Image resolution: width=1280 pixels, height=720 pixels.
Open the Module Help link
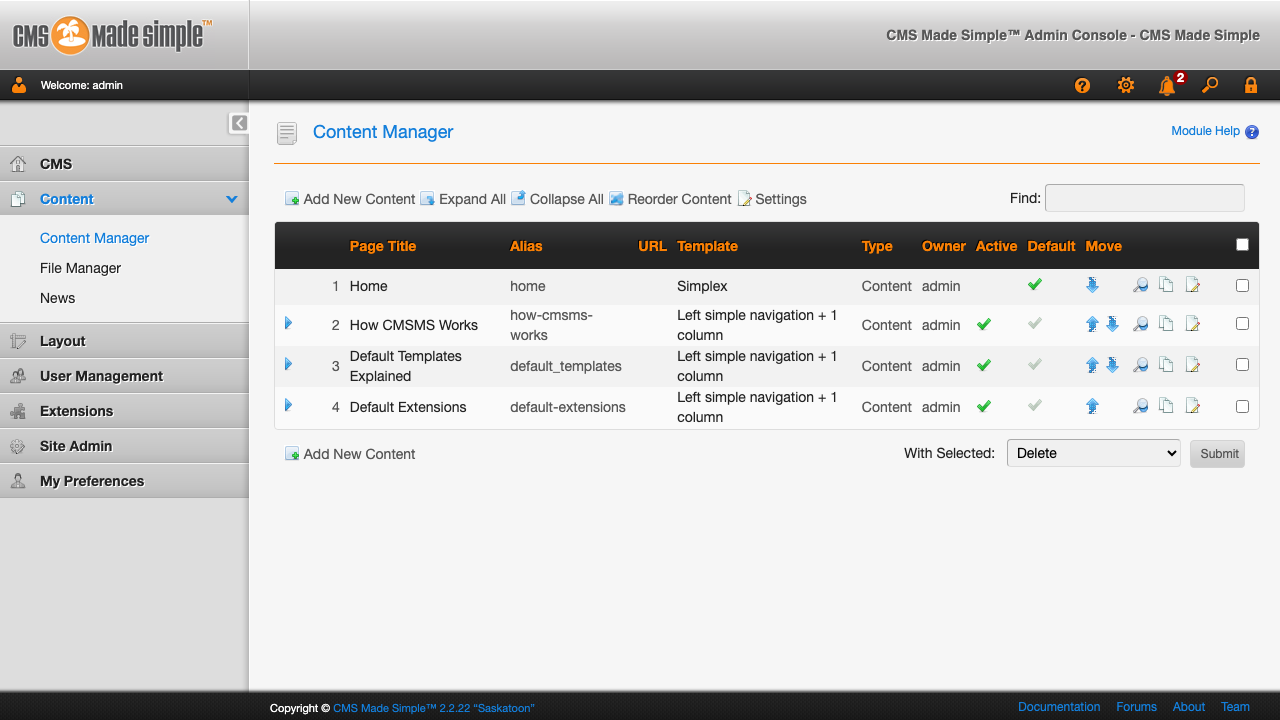pyautogui.click(x=1214, y=131)
